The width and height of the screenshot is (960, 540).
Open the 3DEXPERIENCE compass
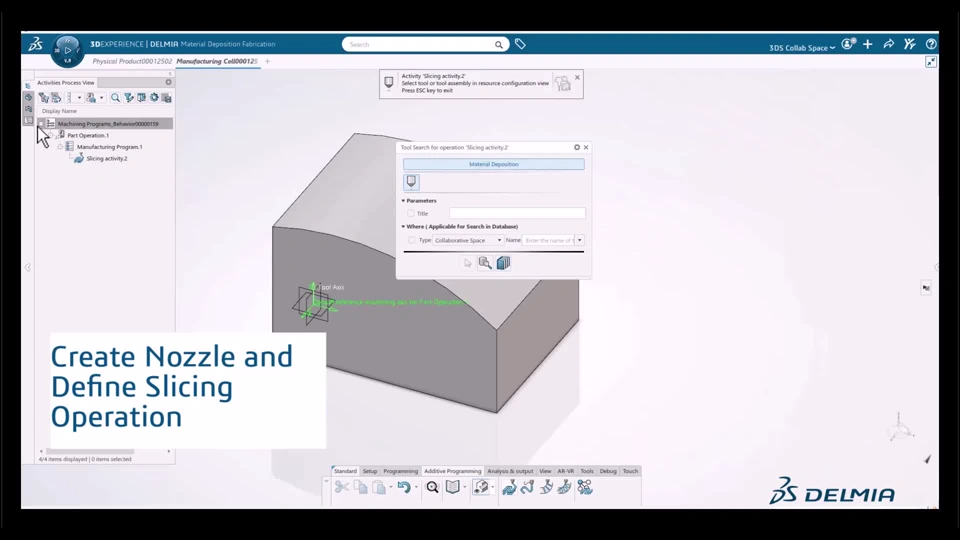click(67, 50)
